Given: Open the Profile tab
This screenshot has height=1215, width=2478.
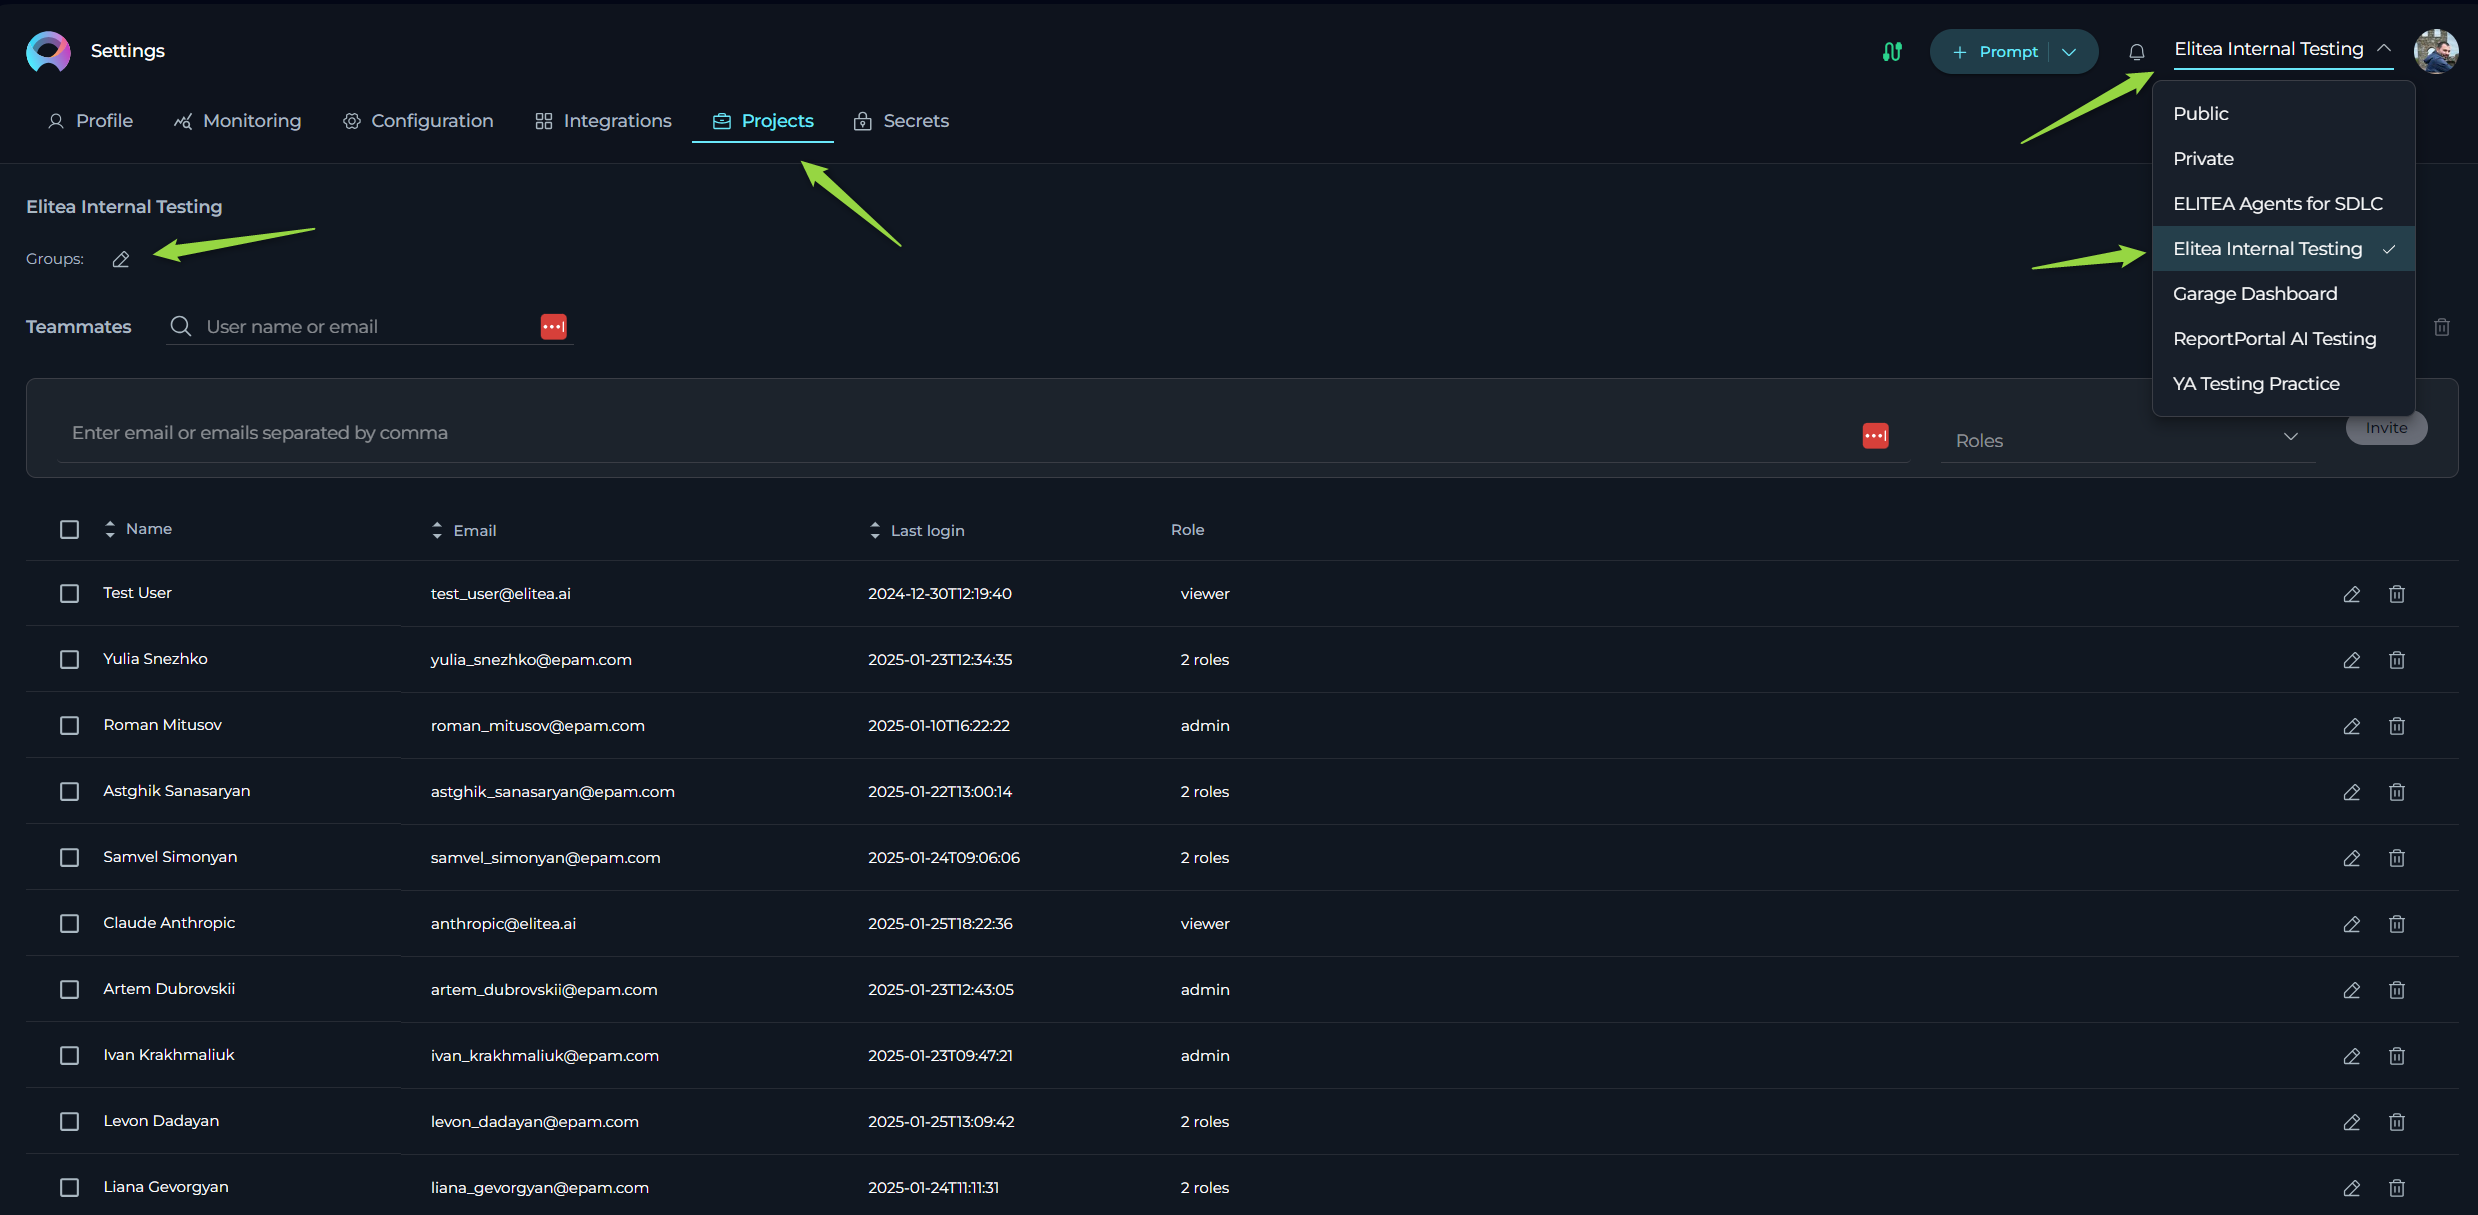Looking at the screenshot, I should [90, 121].
